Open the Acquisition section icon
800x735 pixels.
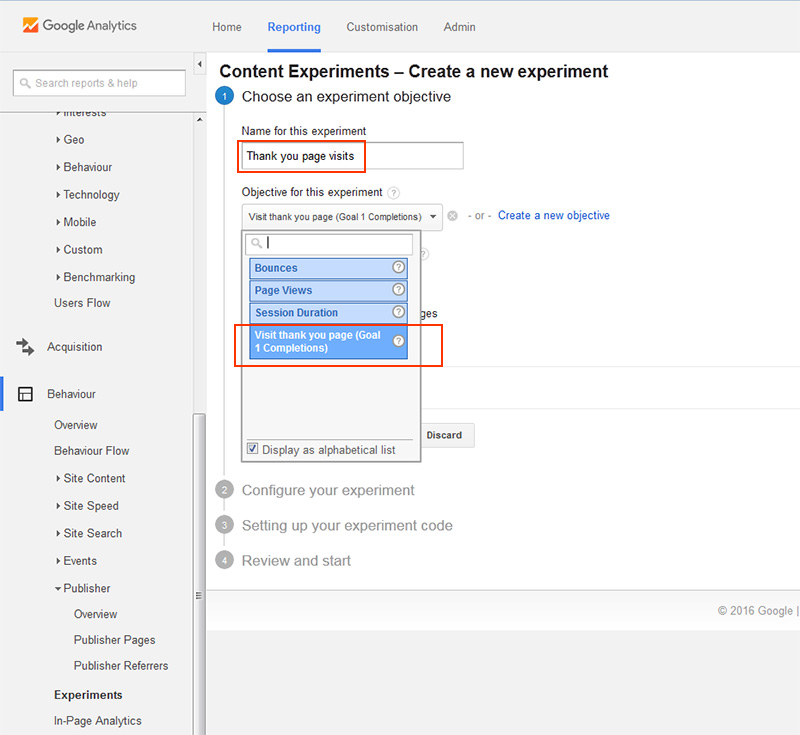tap(25, 347)
